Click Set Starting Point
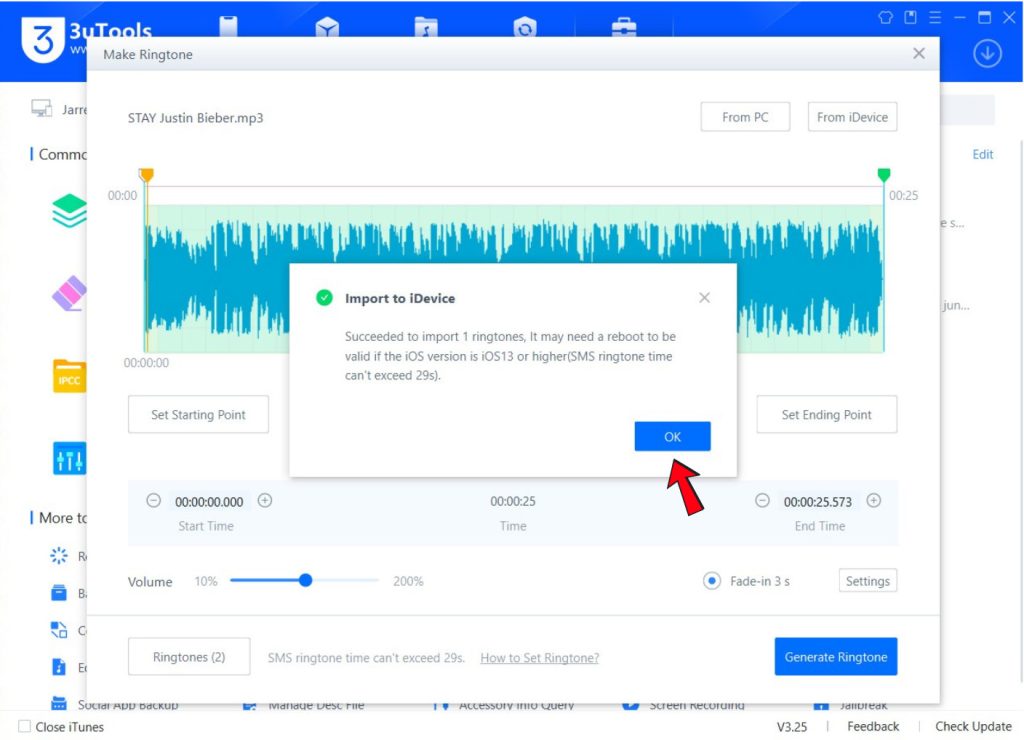 (199, 415)
